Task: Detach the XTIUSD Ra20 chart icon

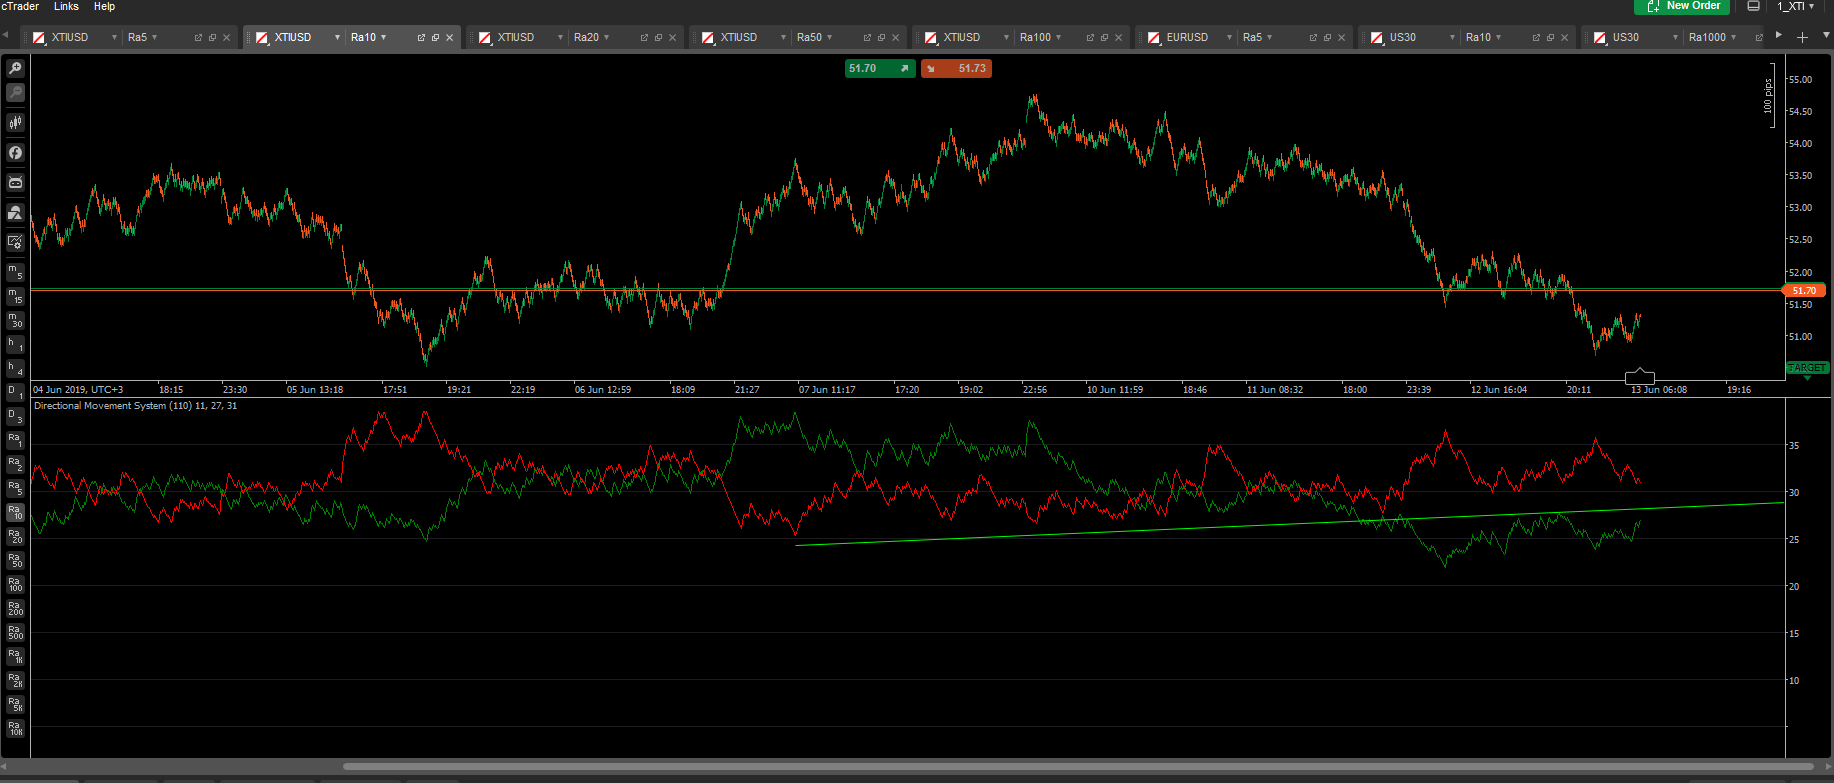Action: [x=644, y=37]
